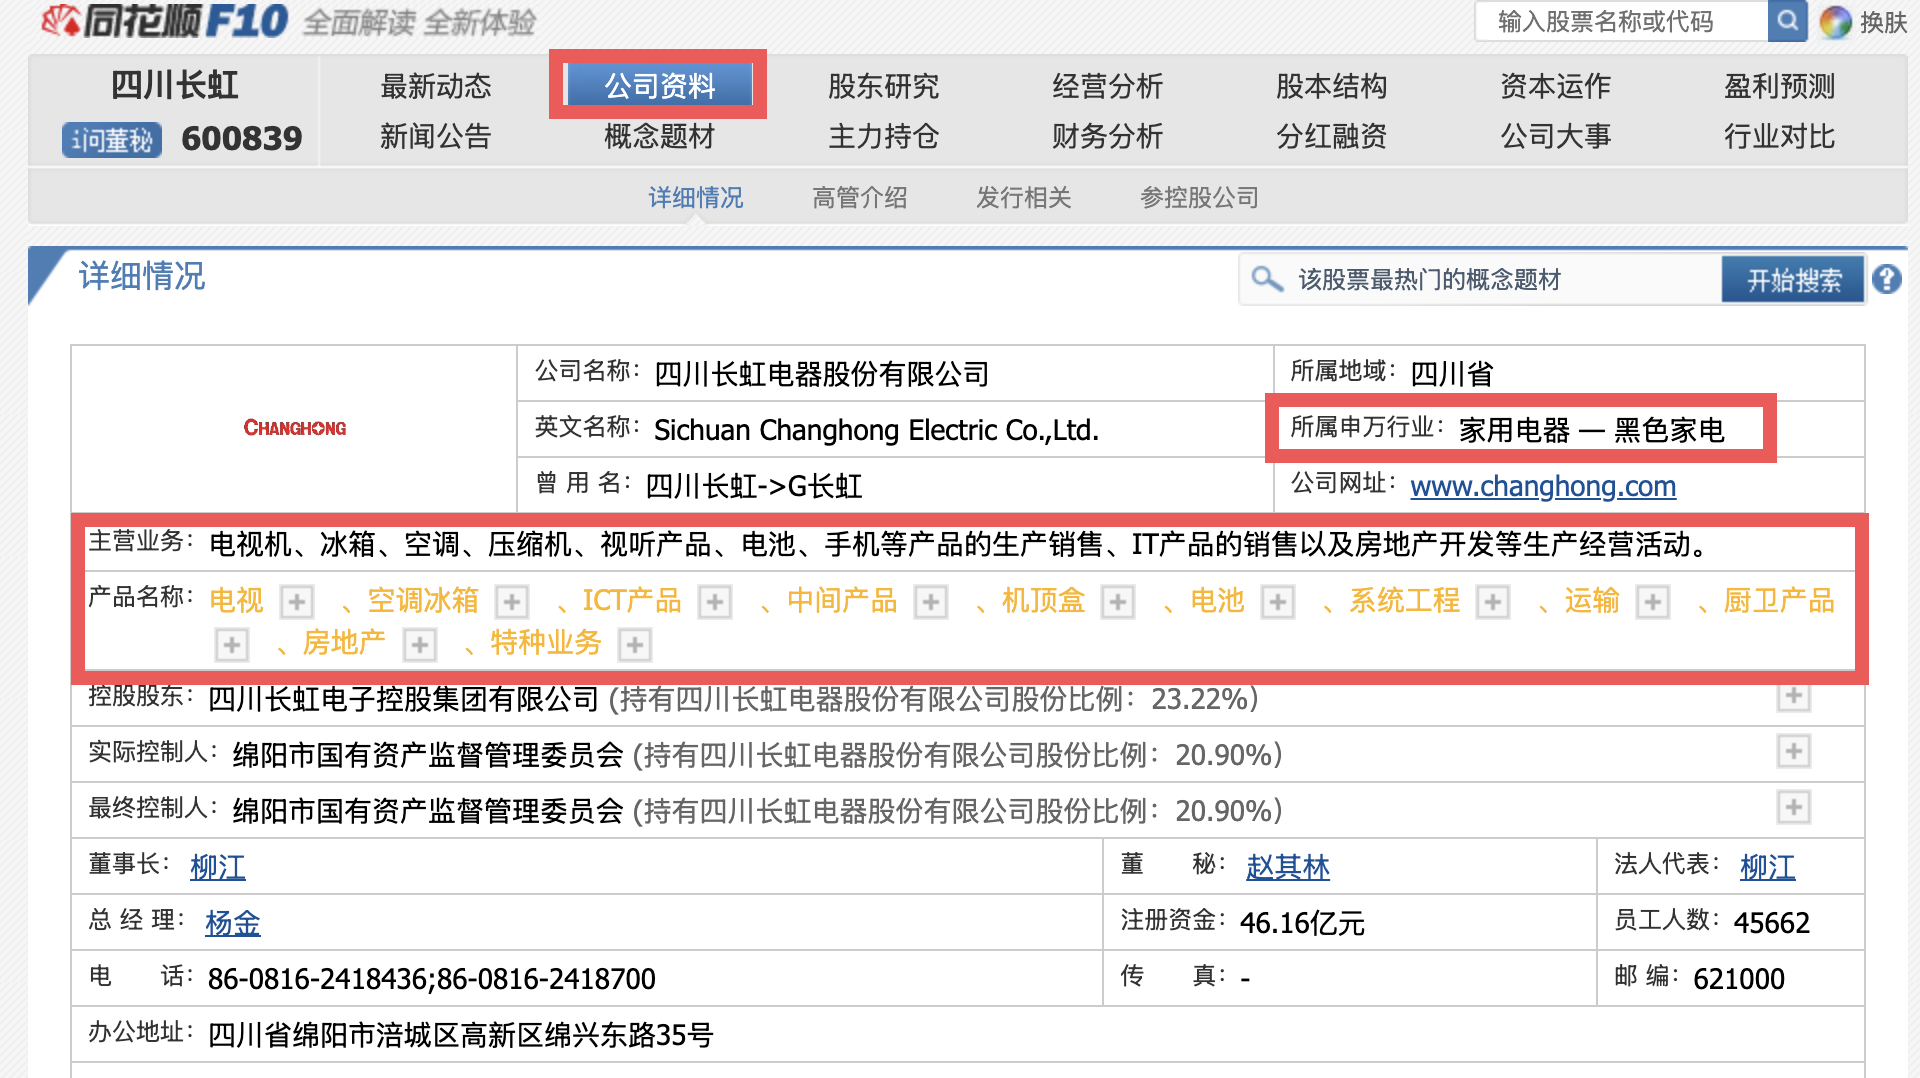Switch to the 详细情况 sub-tab

point(696,198)
